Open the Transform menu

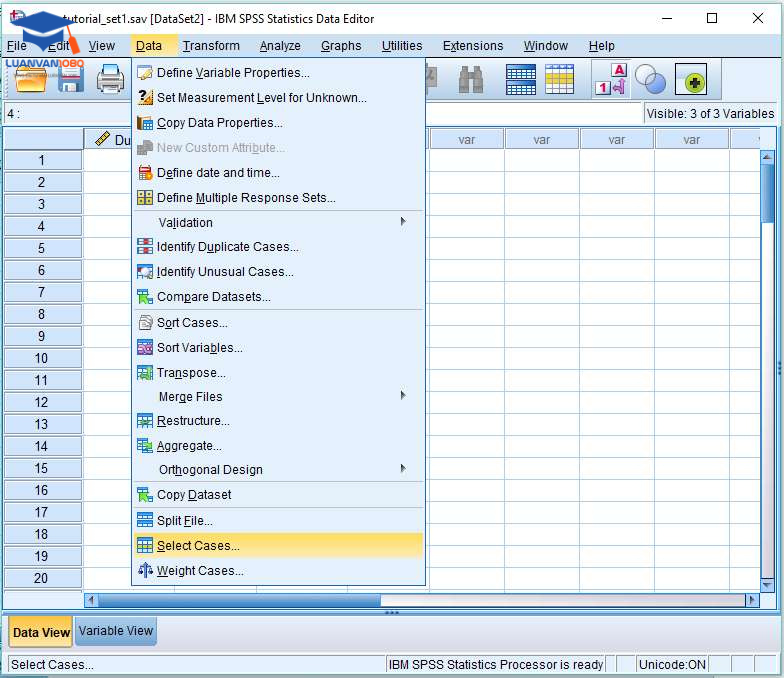(211, 46)
